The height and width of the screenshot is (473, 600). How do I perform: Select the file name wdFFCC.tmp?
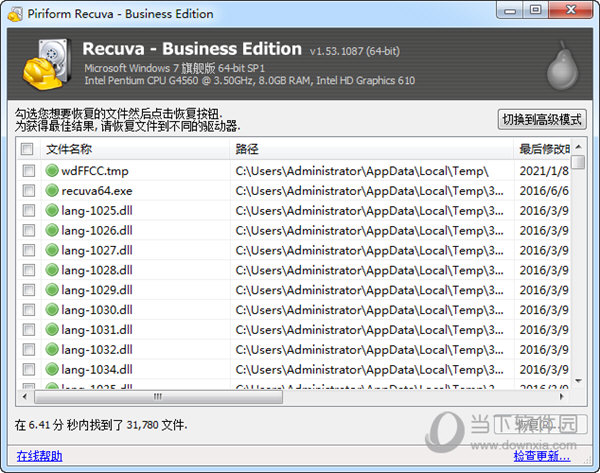click(x=95, y=171)
